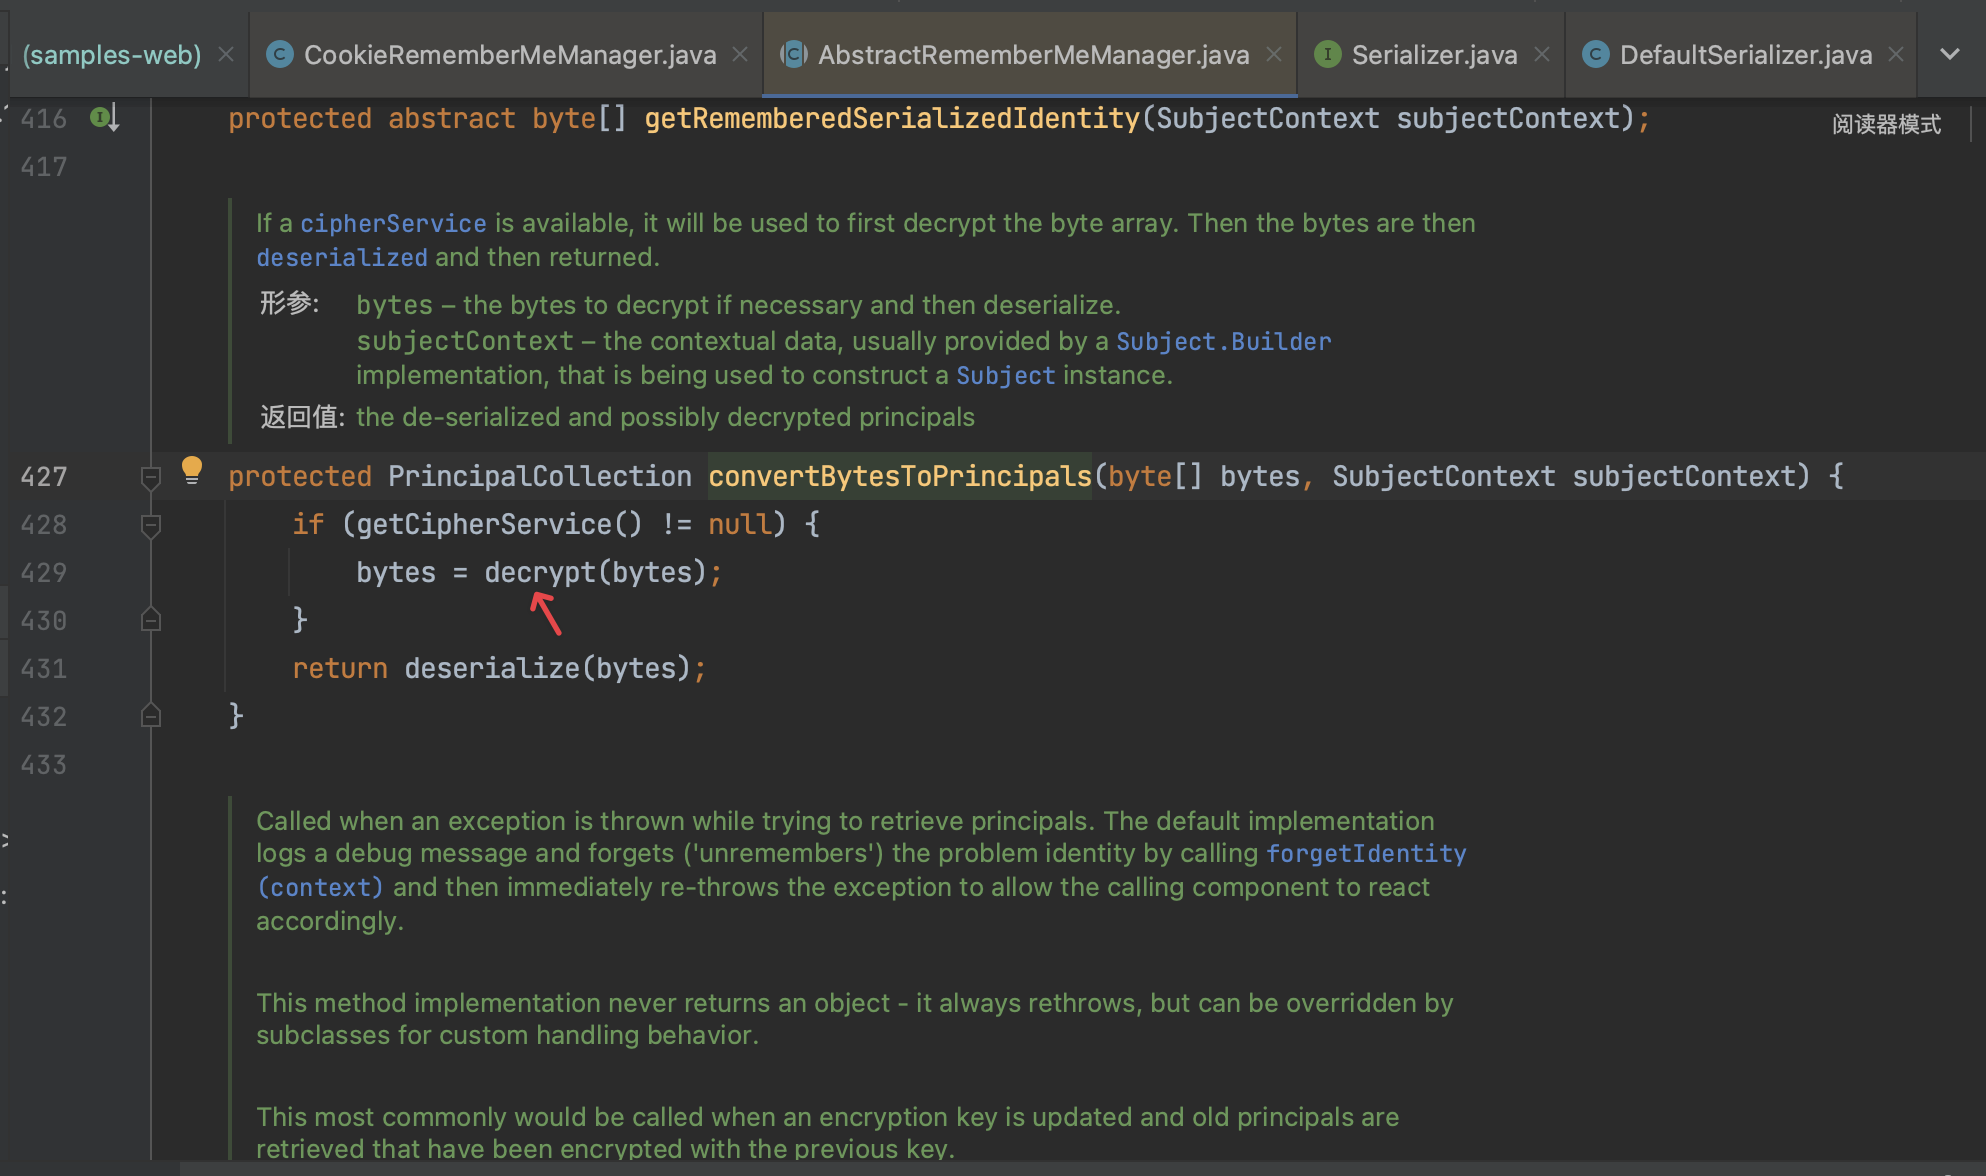1986x1176 pixels.
Task: Click the deserialize(bytes) call on line 431
Action: pyautogui.click(x=547, y=668)
